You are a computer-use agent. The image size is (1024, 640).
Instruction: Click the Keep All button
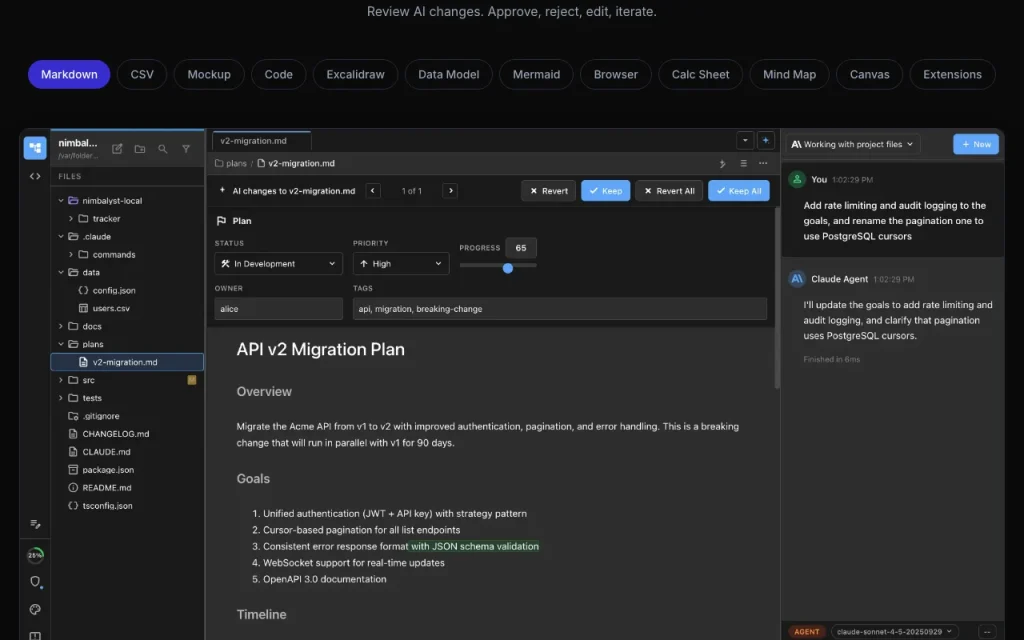739,191
